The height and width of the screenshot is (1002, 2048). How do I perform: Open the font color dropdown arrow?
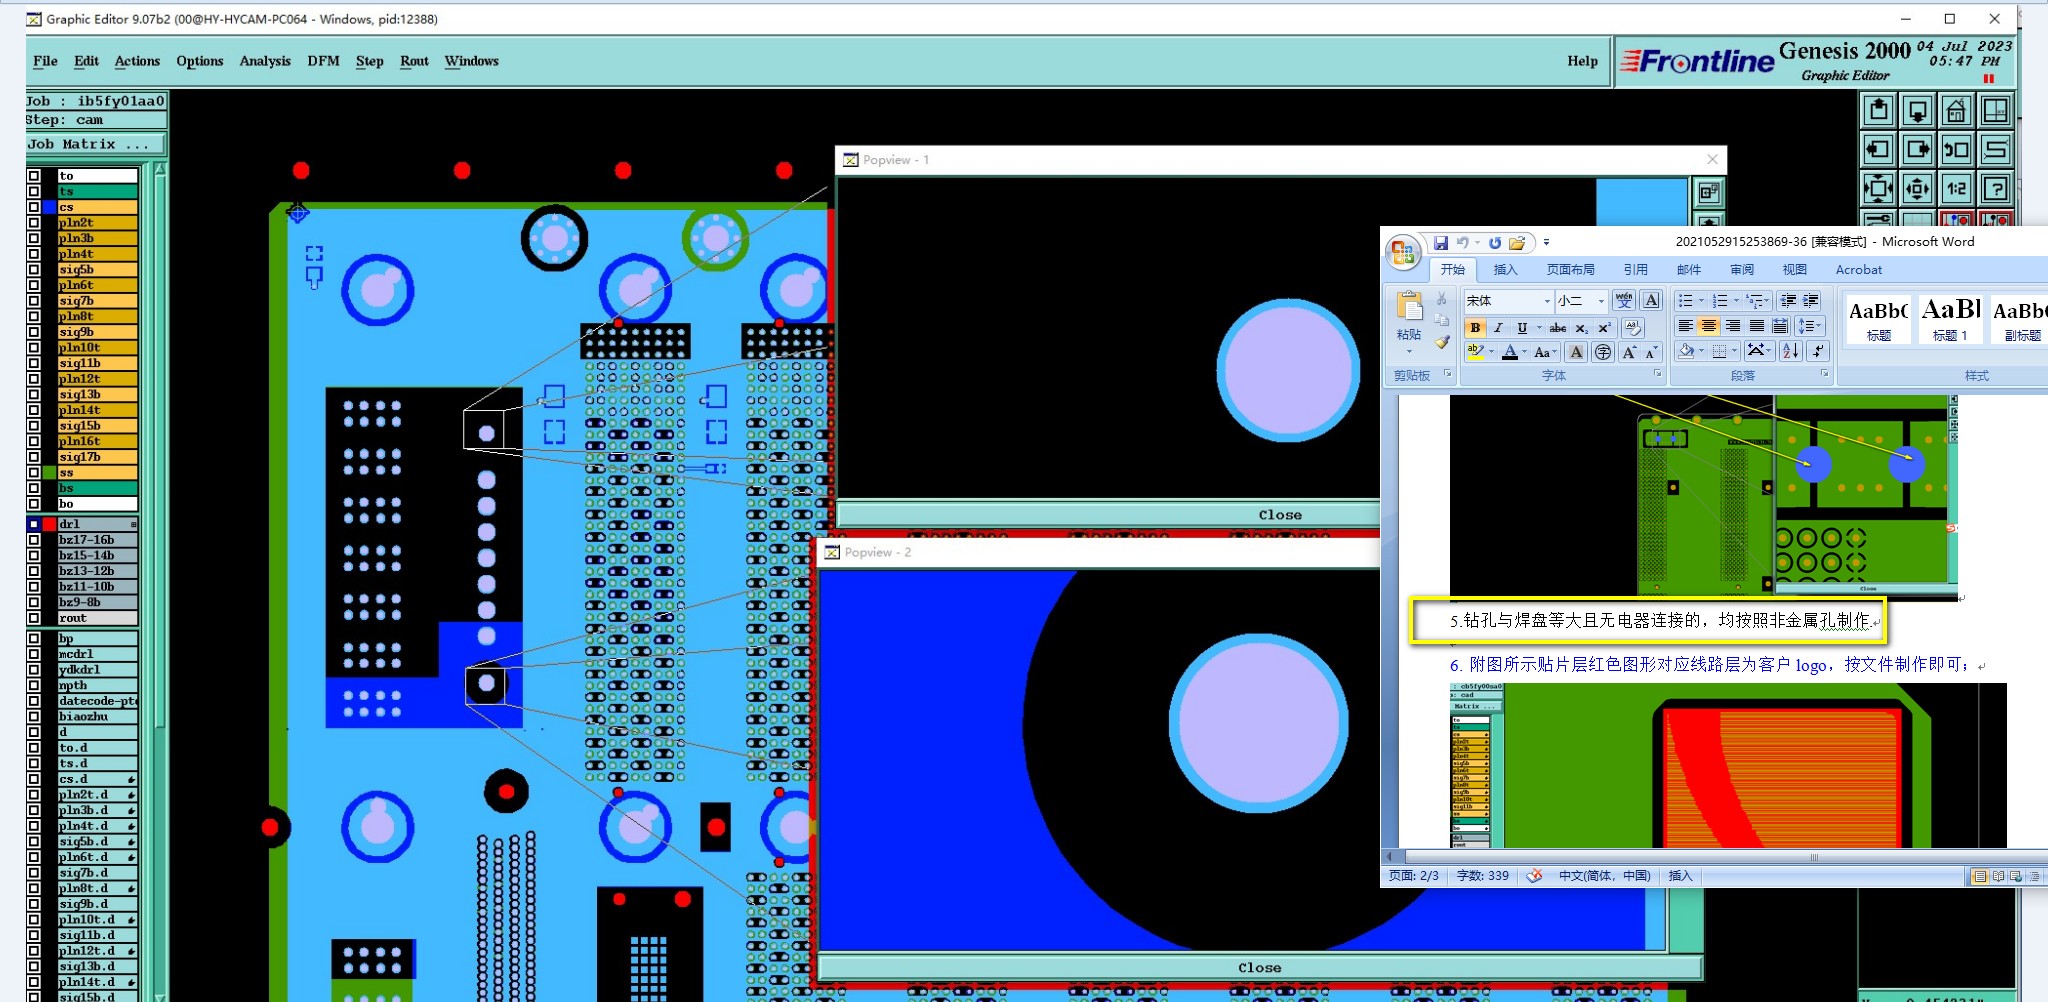click(x=1524, y=352)
